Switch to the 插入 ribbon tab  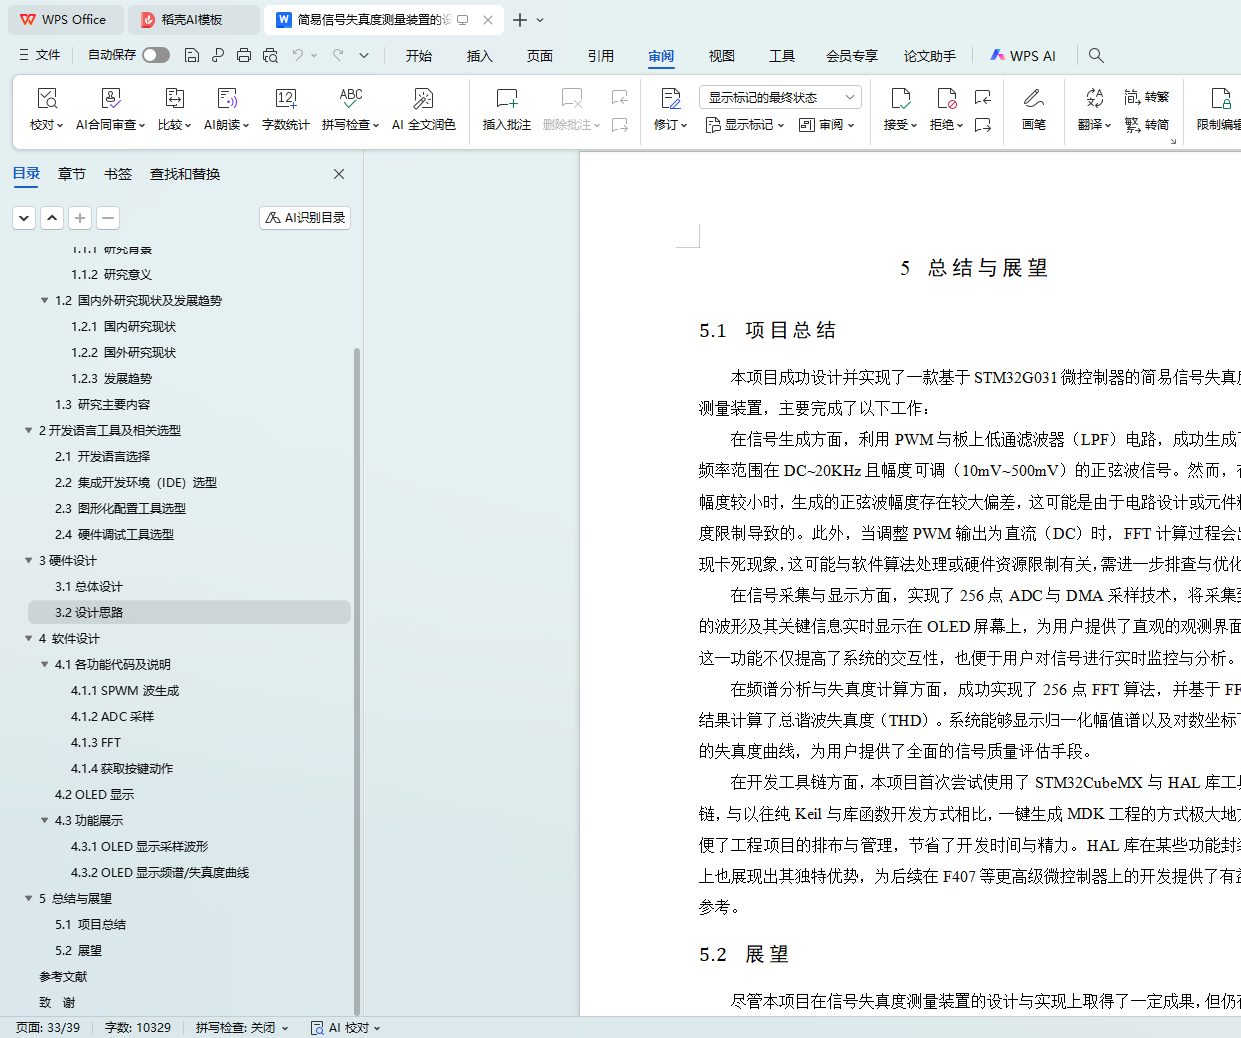pos(479,56)
